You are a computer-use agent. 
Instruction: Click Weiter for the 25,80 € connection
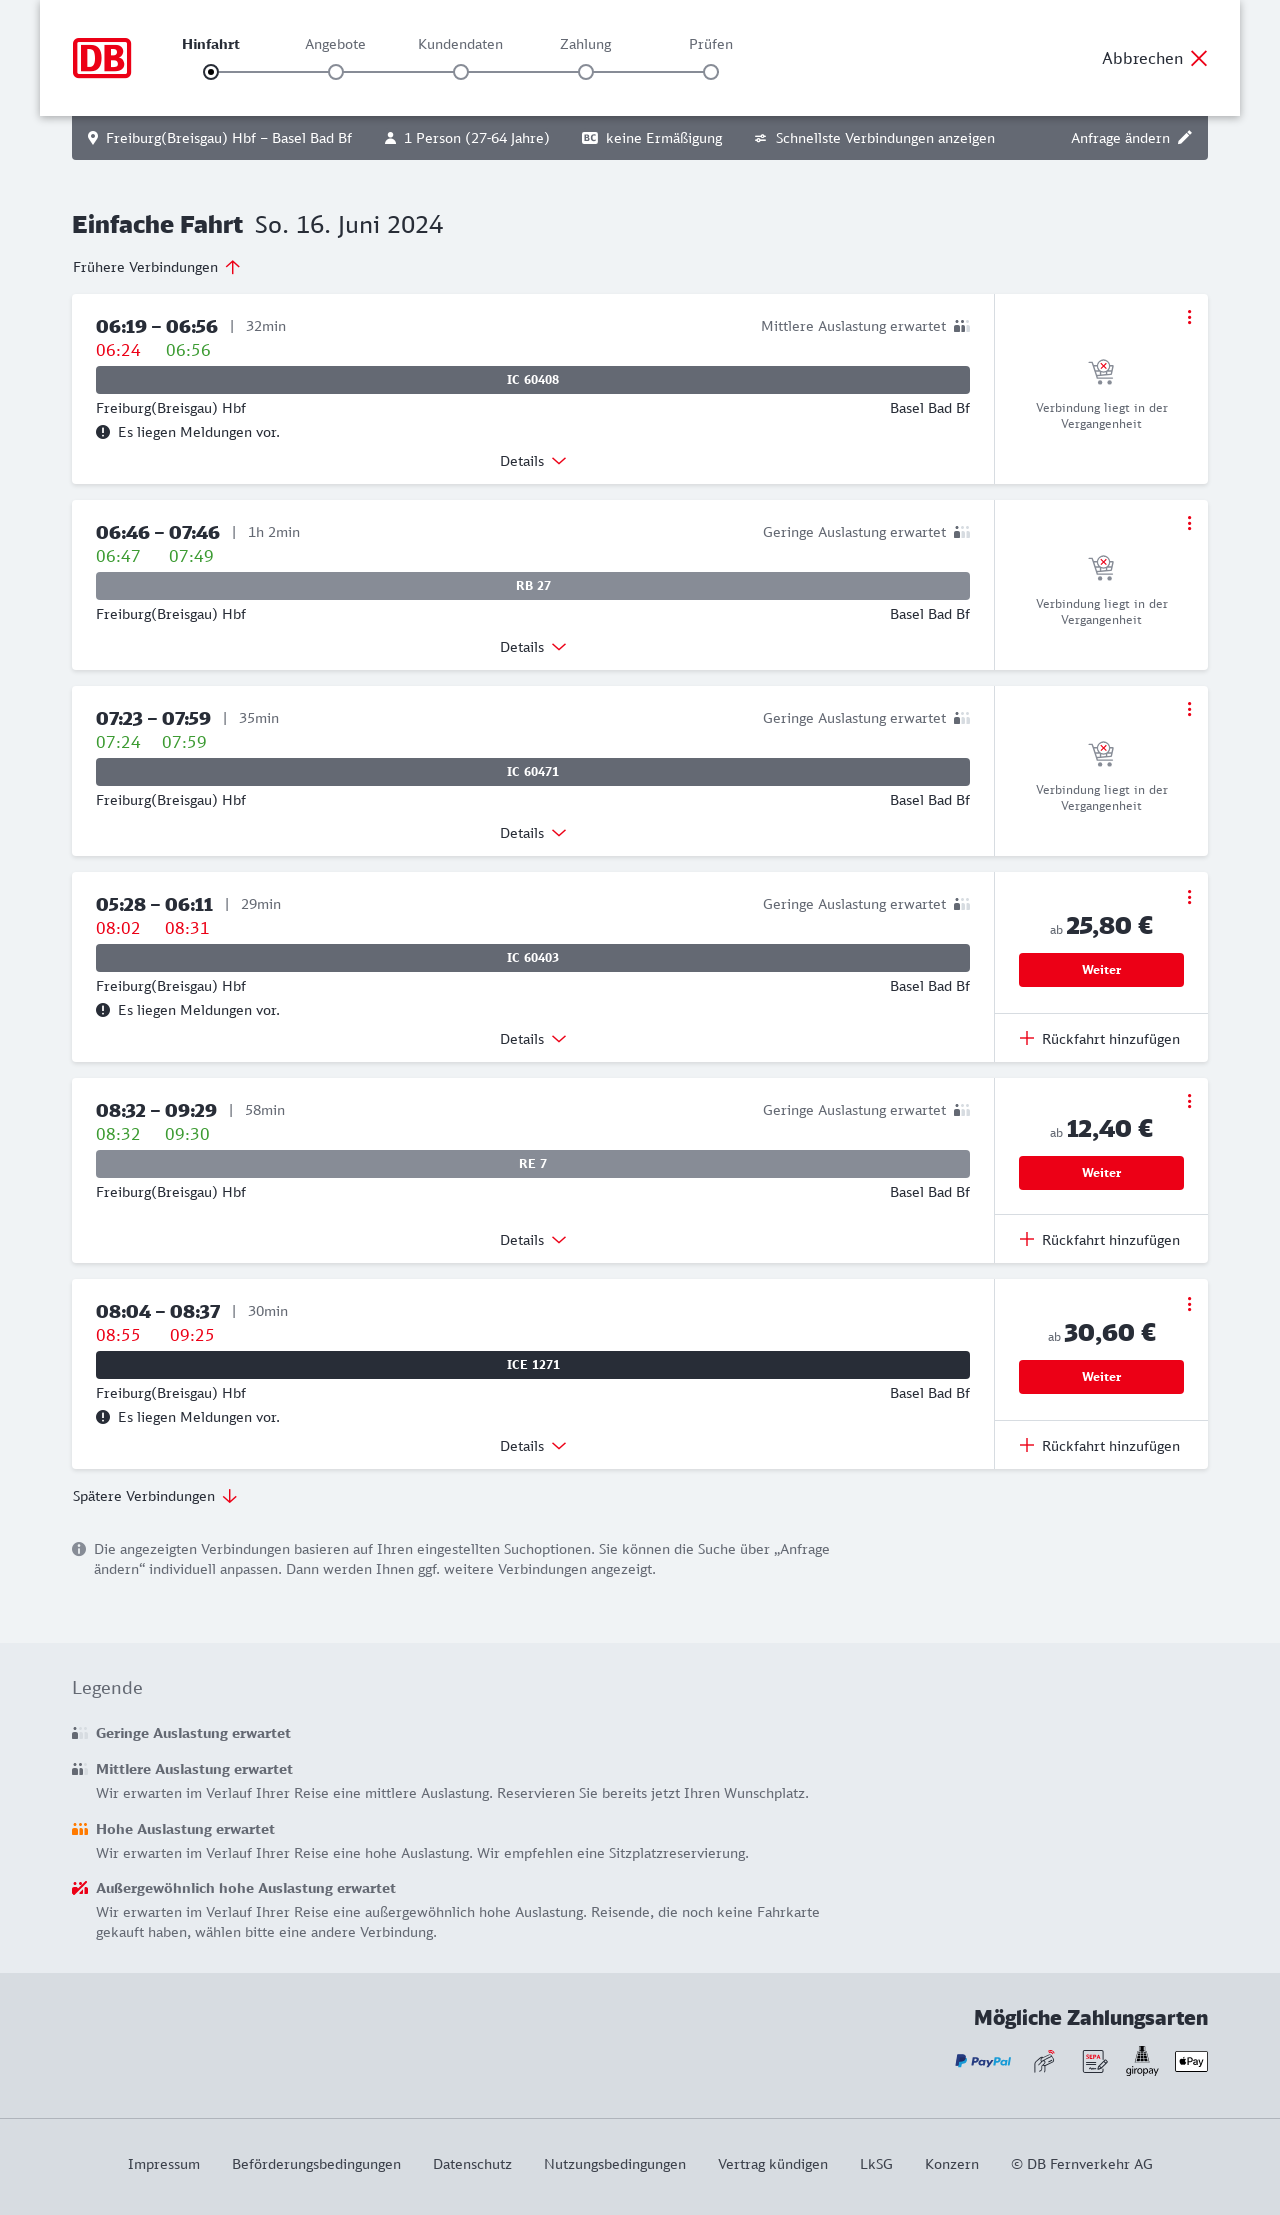point(1101,970)
